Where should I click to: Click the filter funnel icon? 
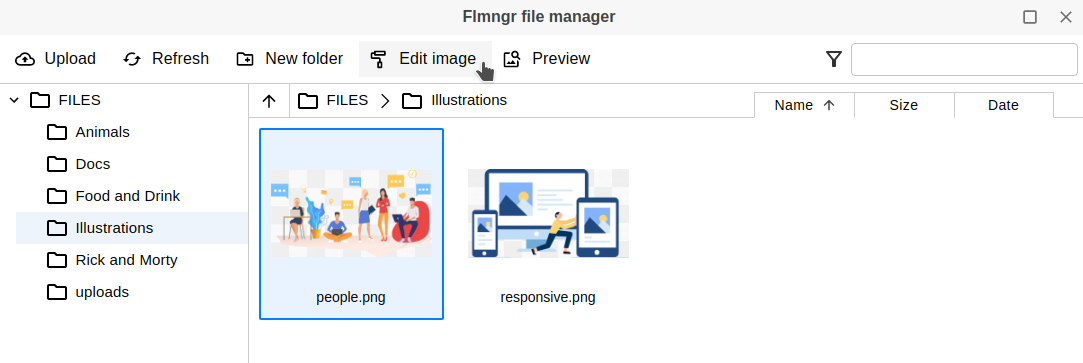click(x=834, y=59)
